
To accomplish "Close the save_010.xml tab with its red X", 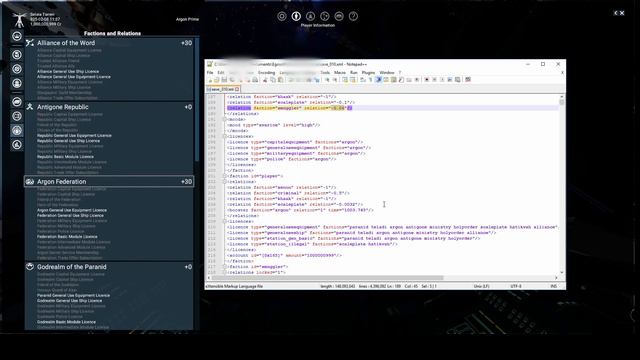I will [x=237, y=89].
